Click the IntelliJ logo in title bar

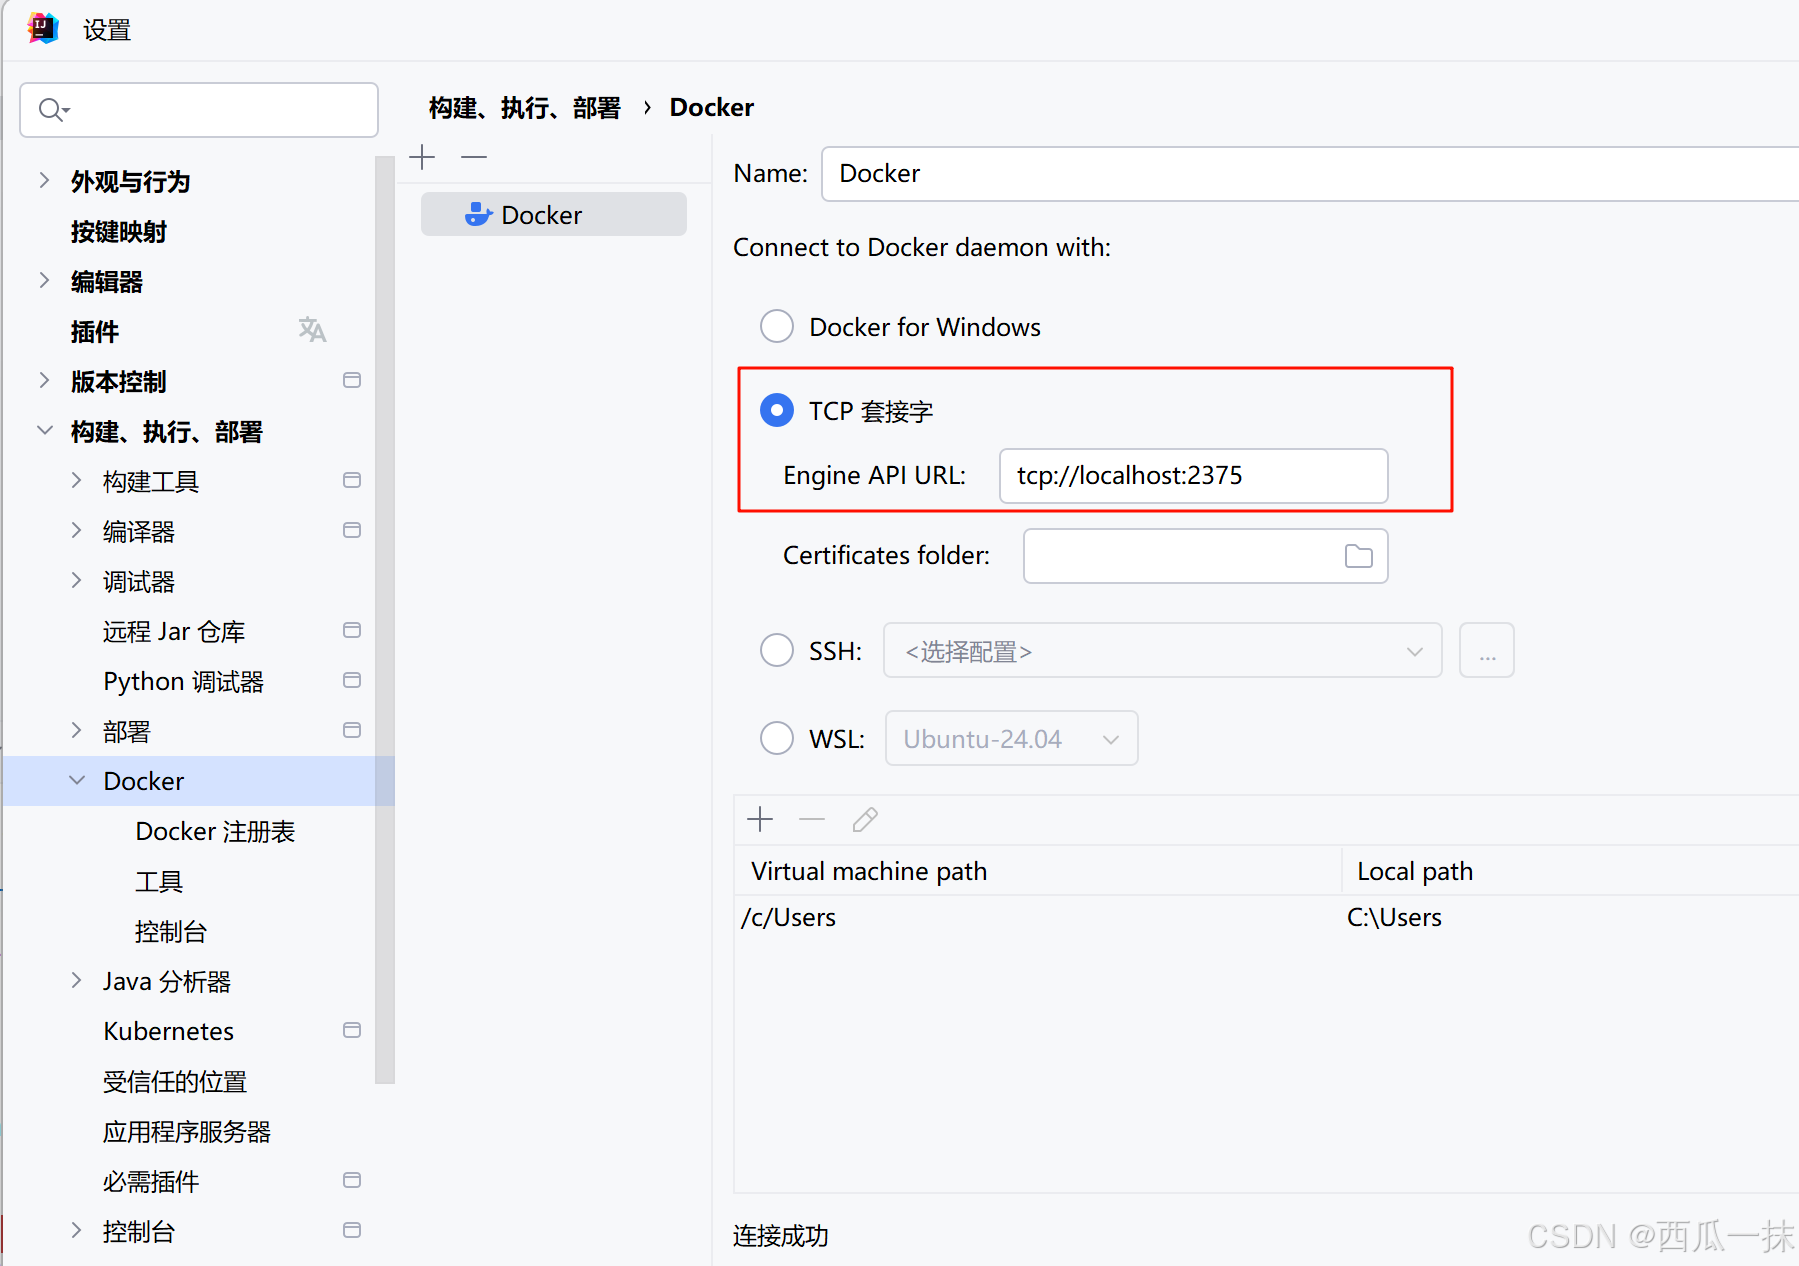pos(44,29)
